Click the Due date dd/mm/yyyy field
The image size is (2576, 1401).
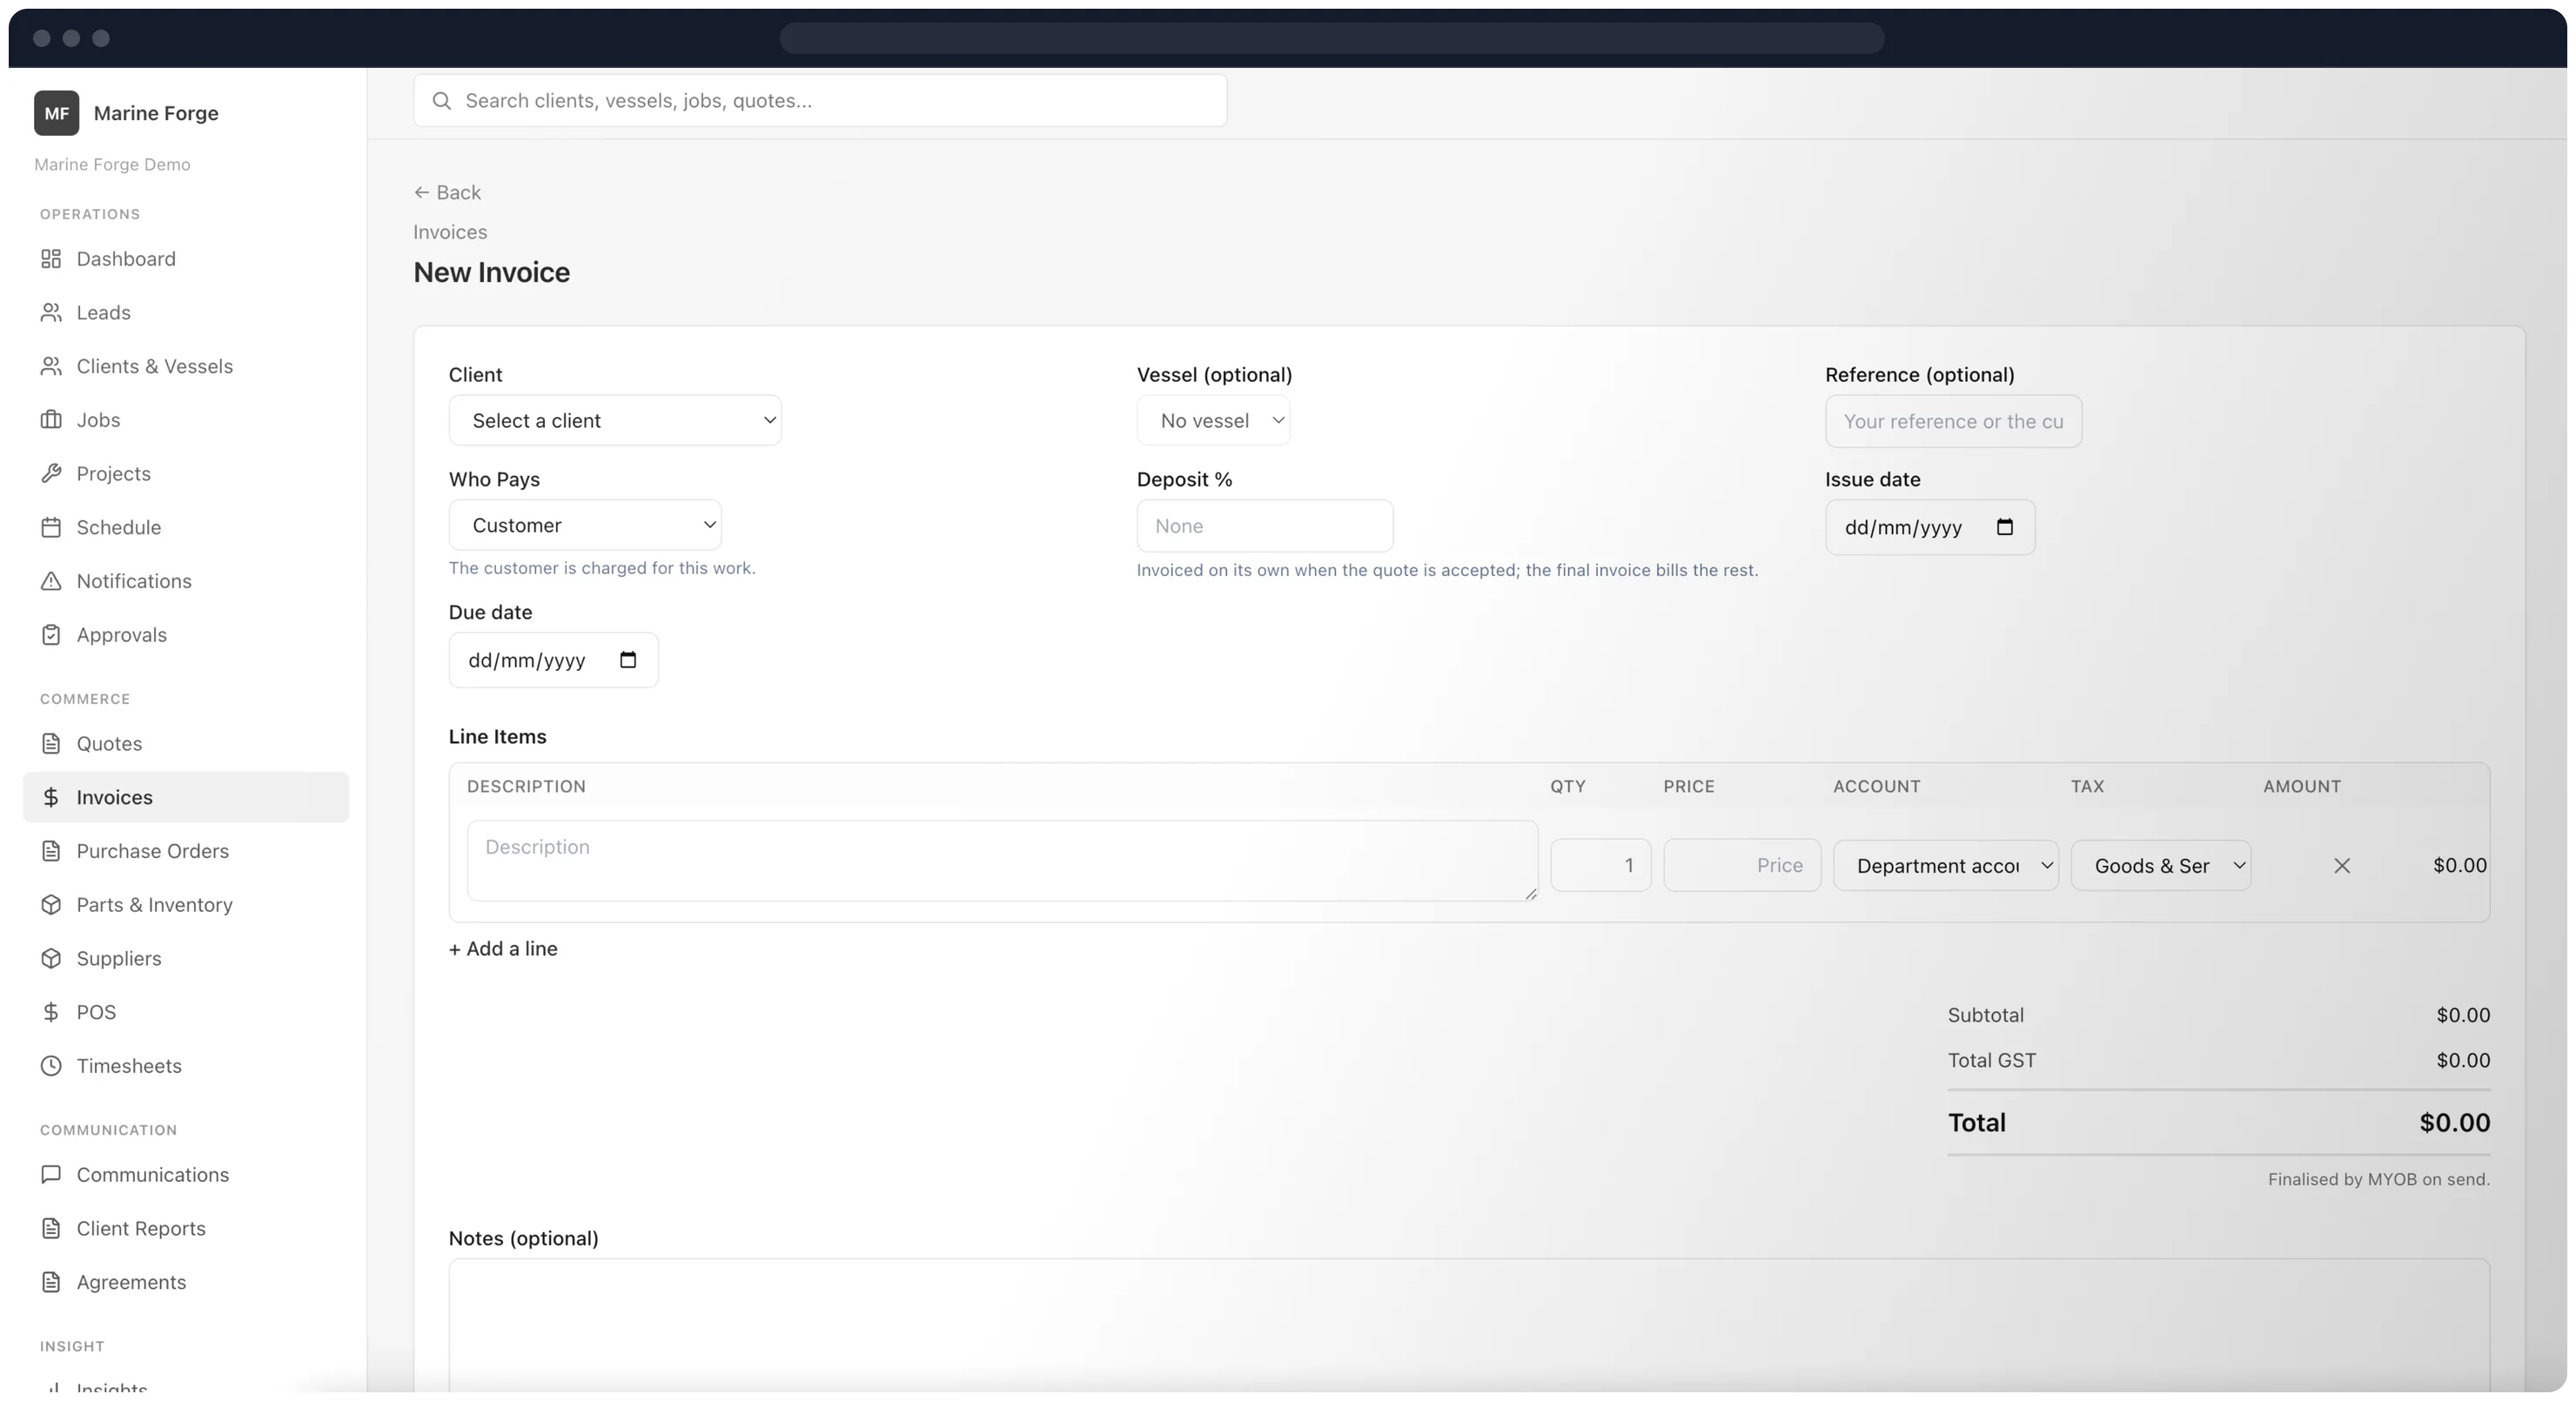pos(553,660)
